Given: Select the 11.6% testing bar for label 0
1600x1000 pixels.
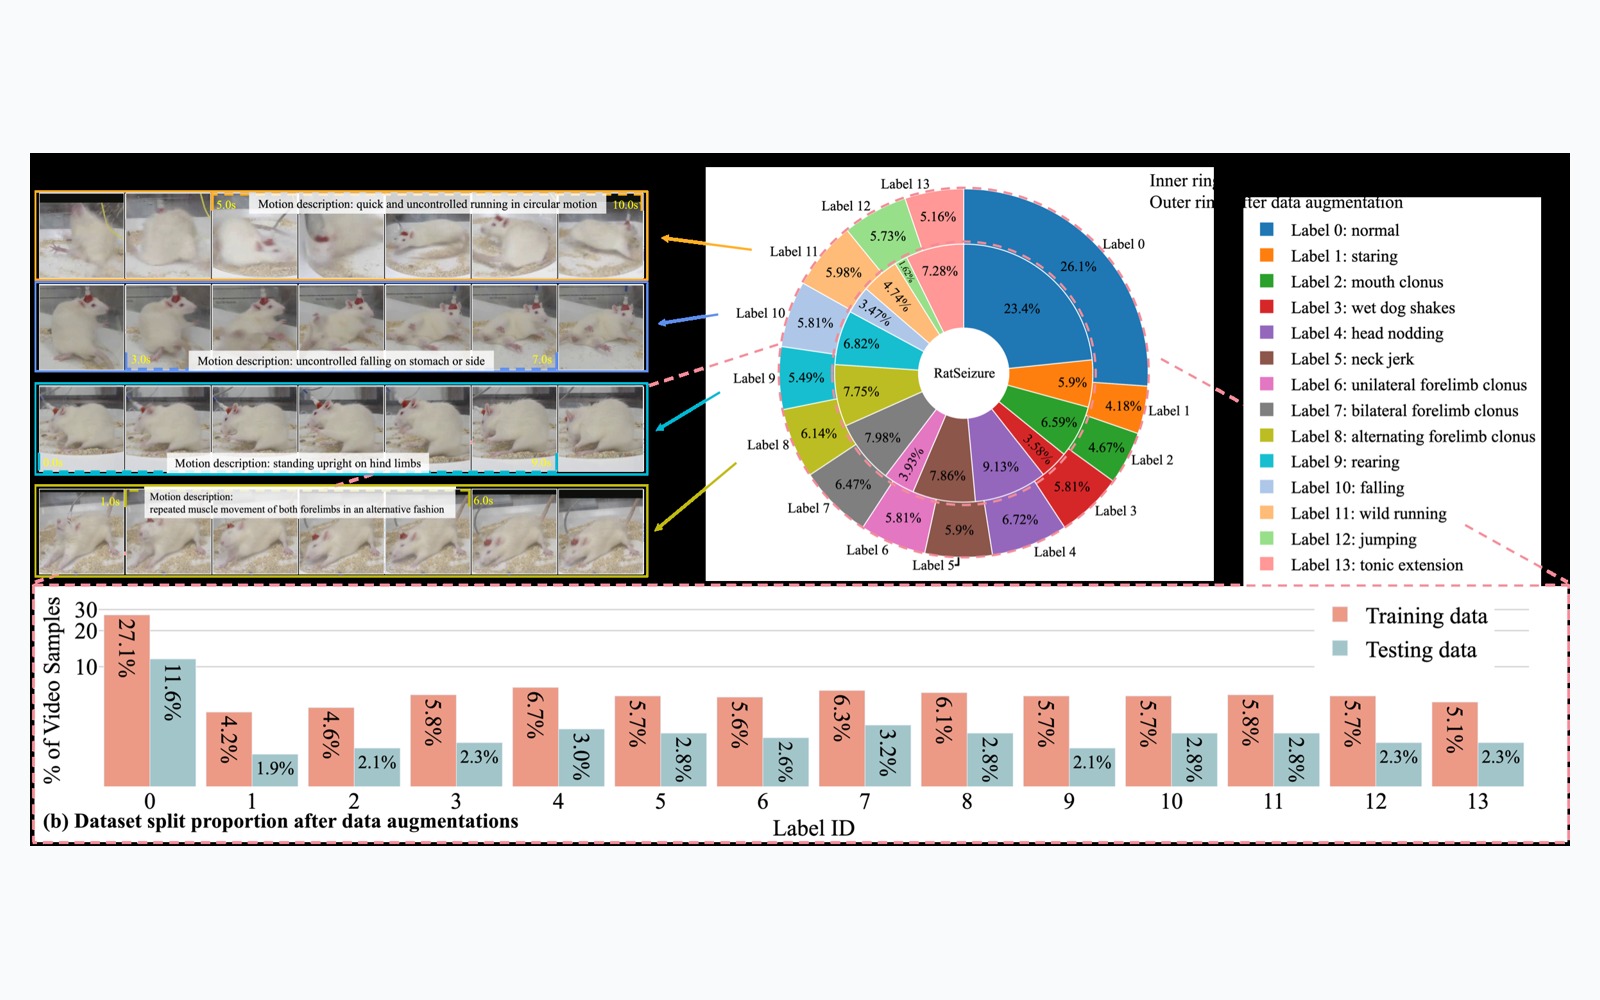Looking at the screenshot, I should click(x=173, y=722).
